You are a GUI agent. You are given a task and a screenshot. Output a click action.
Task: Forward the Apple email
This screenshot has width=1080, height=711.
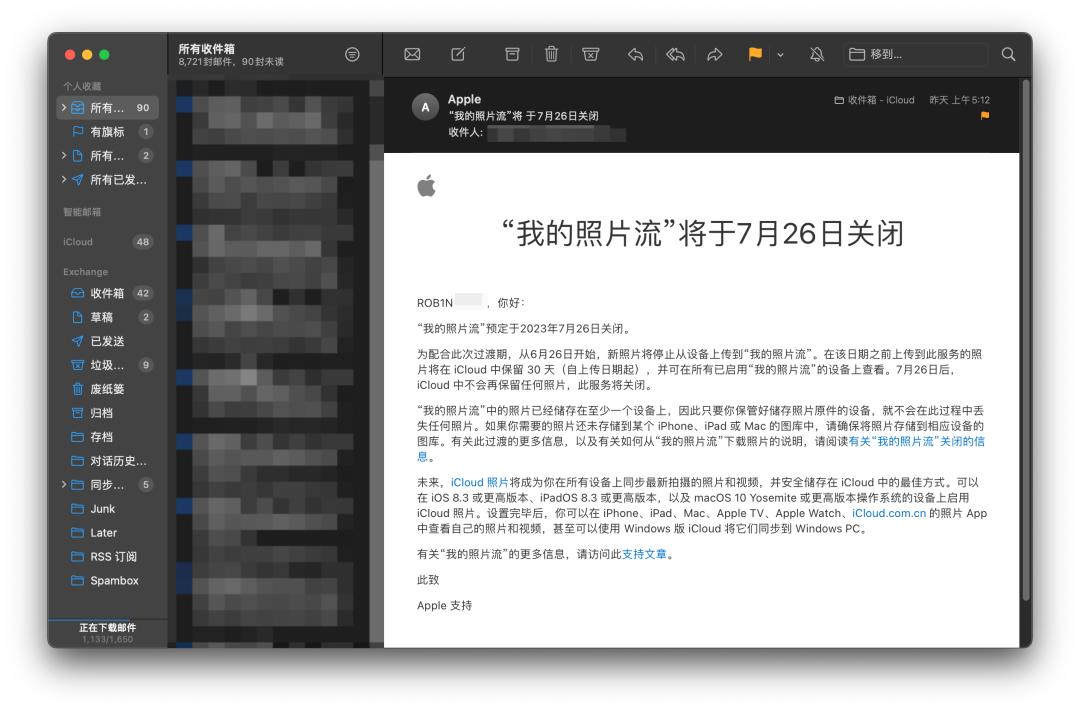tap(715, 54)
